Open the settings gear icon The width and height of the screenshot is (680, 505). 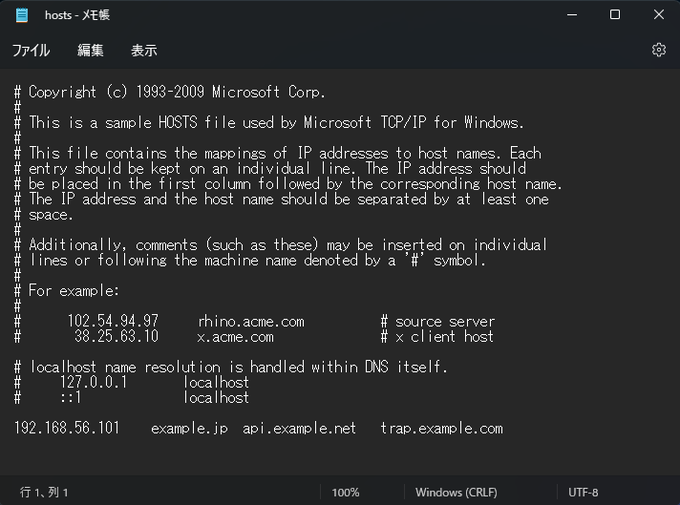(x=659, y=50)
